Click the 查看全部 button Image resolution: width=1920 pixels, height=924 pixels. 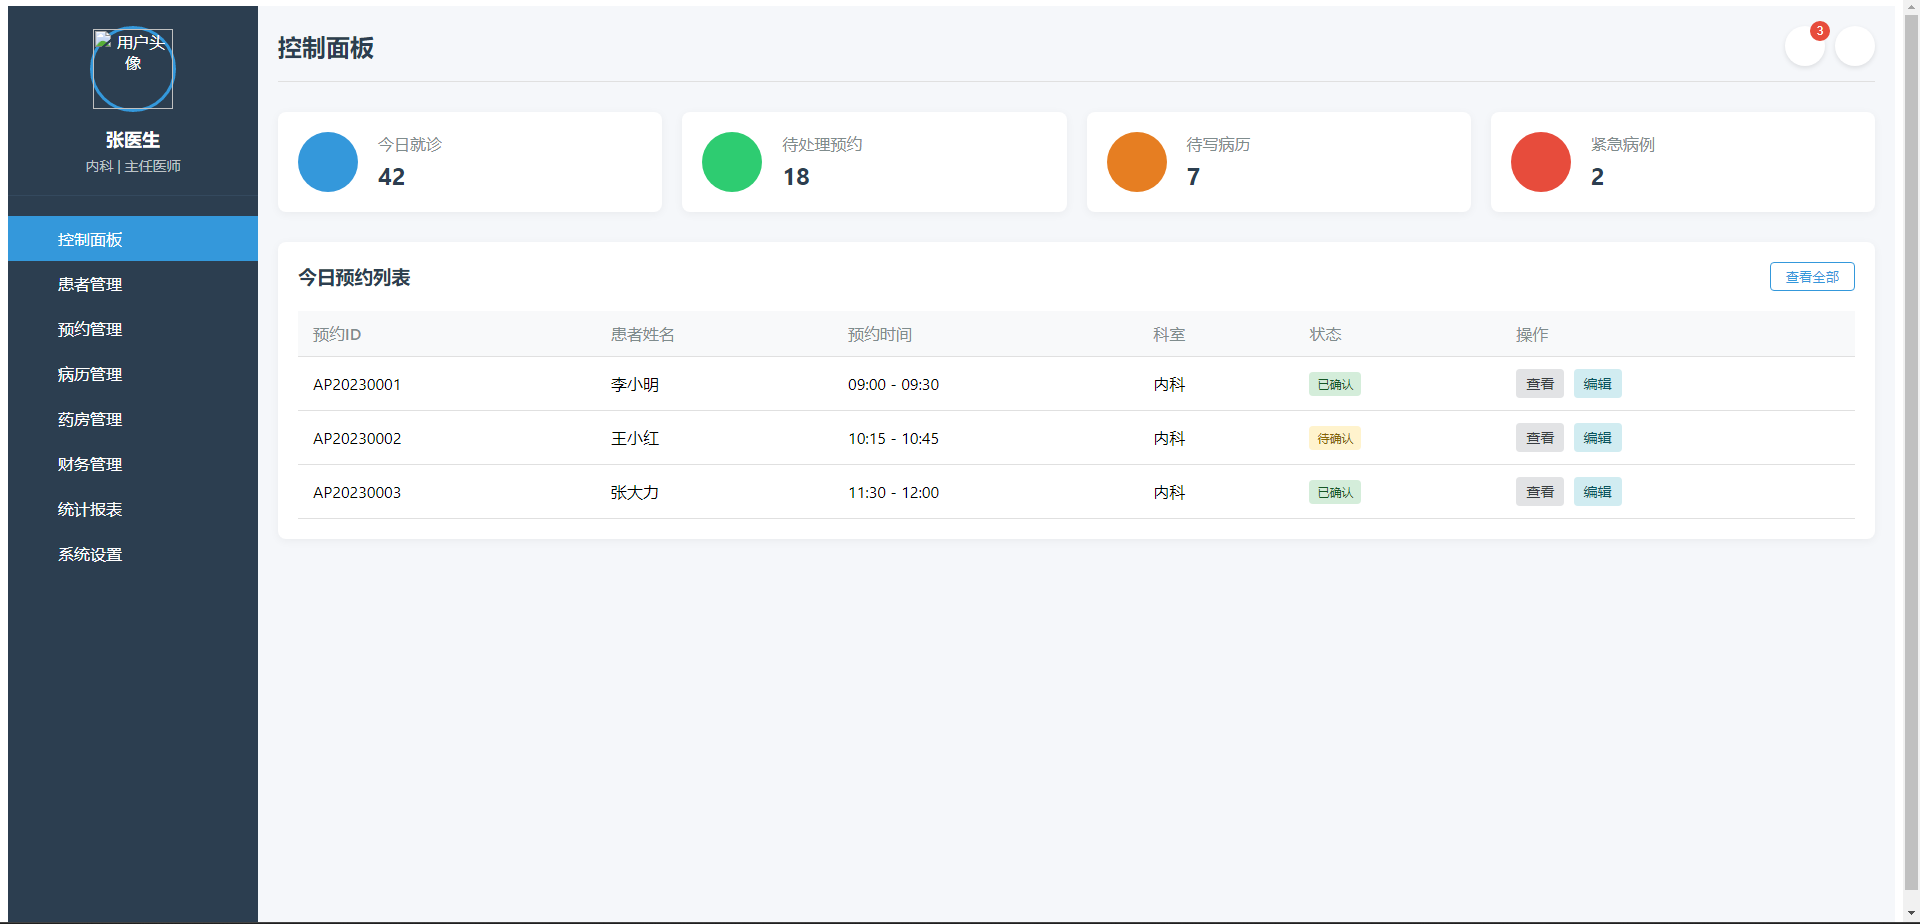(1811, 277)
